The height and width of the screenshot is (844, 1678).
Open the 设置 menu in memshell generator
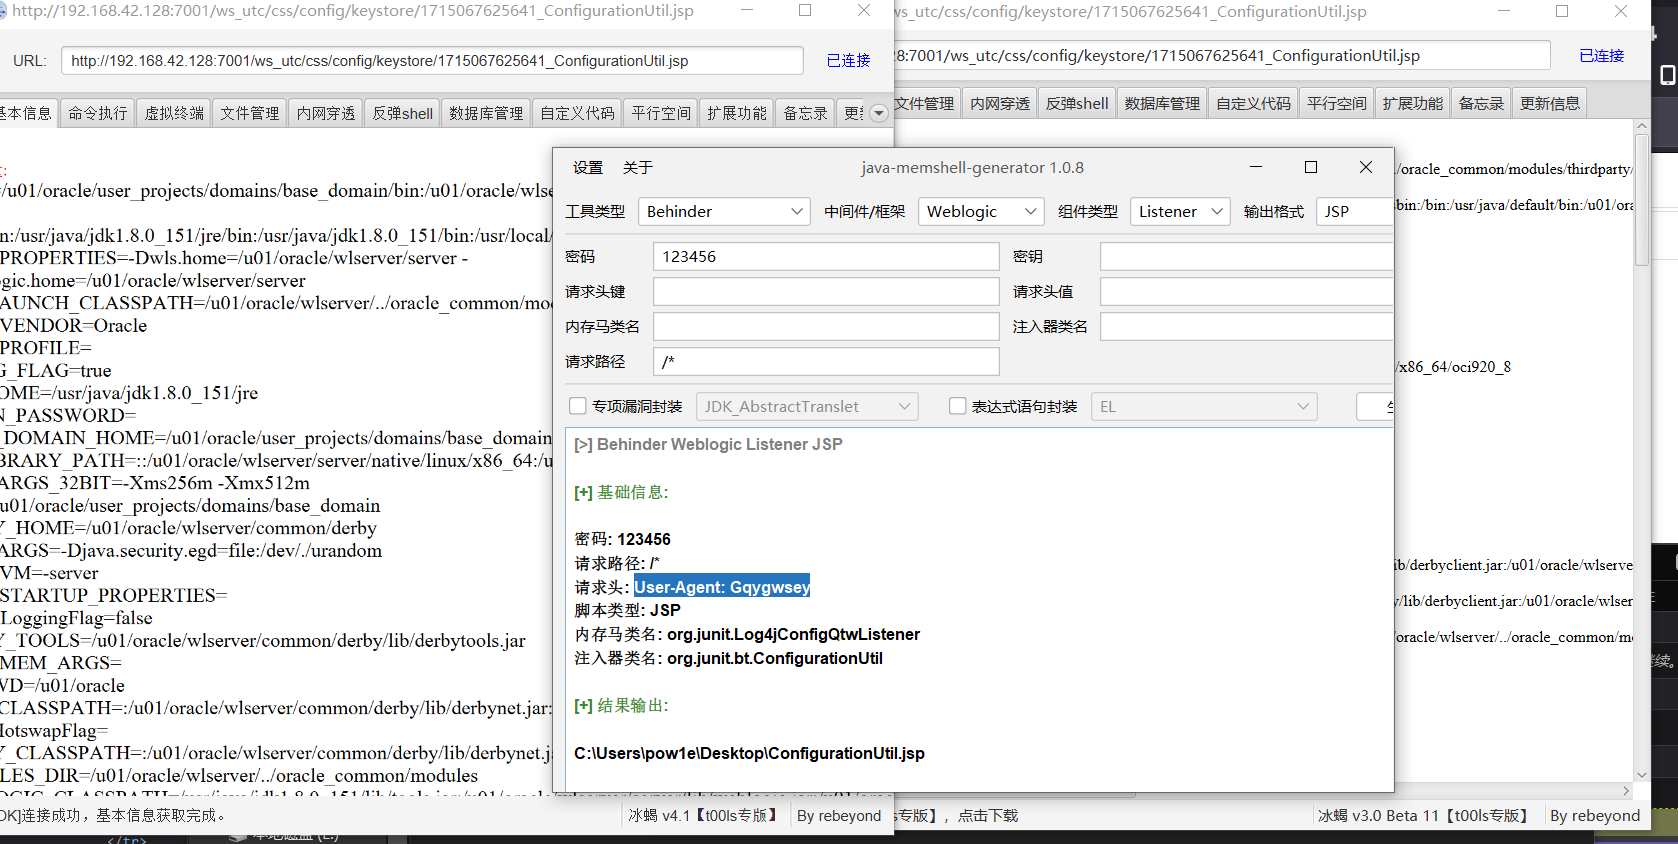coord(588,167)
